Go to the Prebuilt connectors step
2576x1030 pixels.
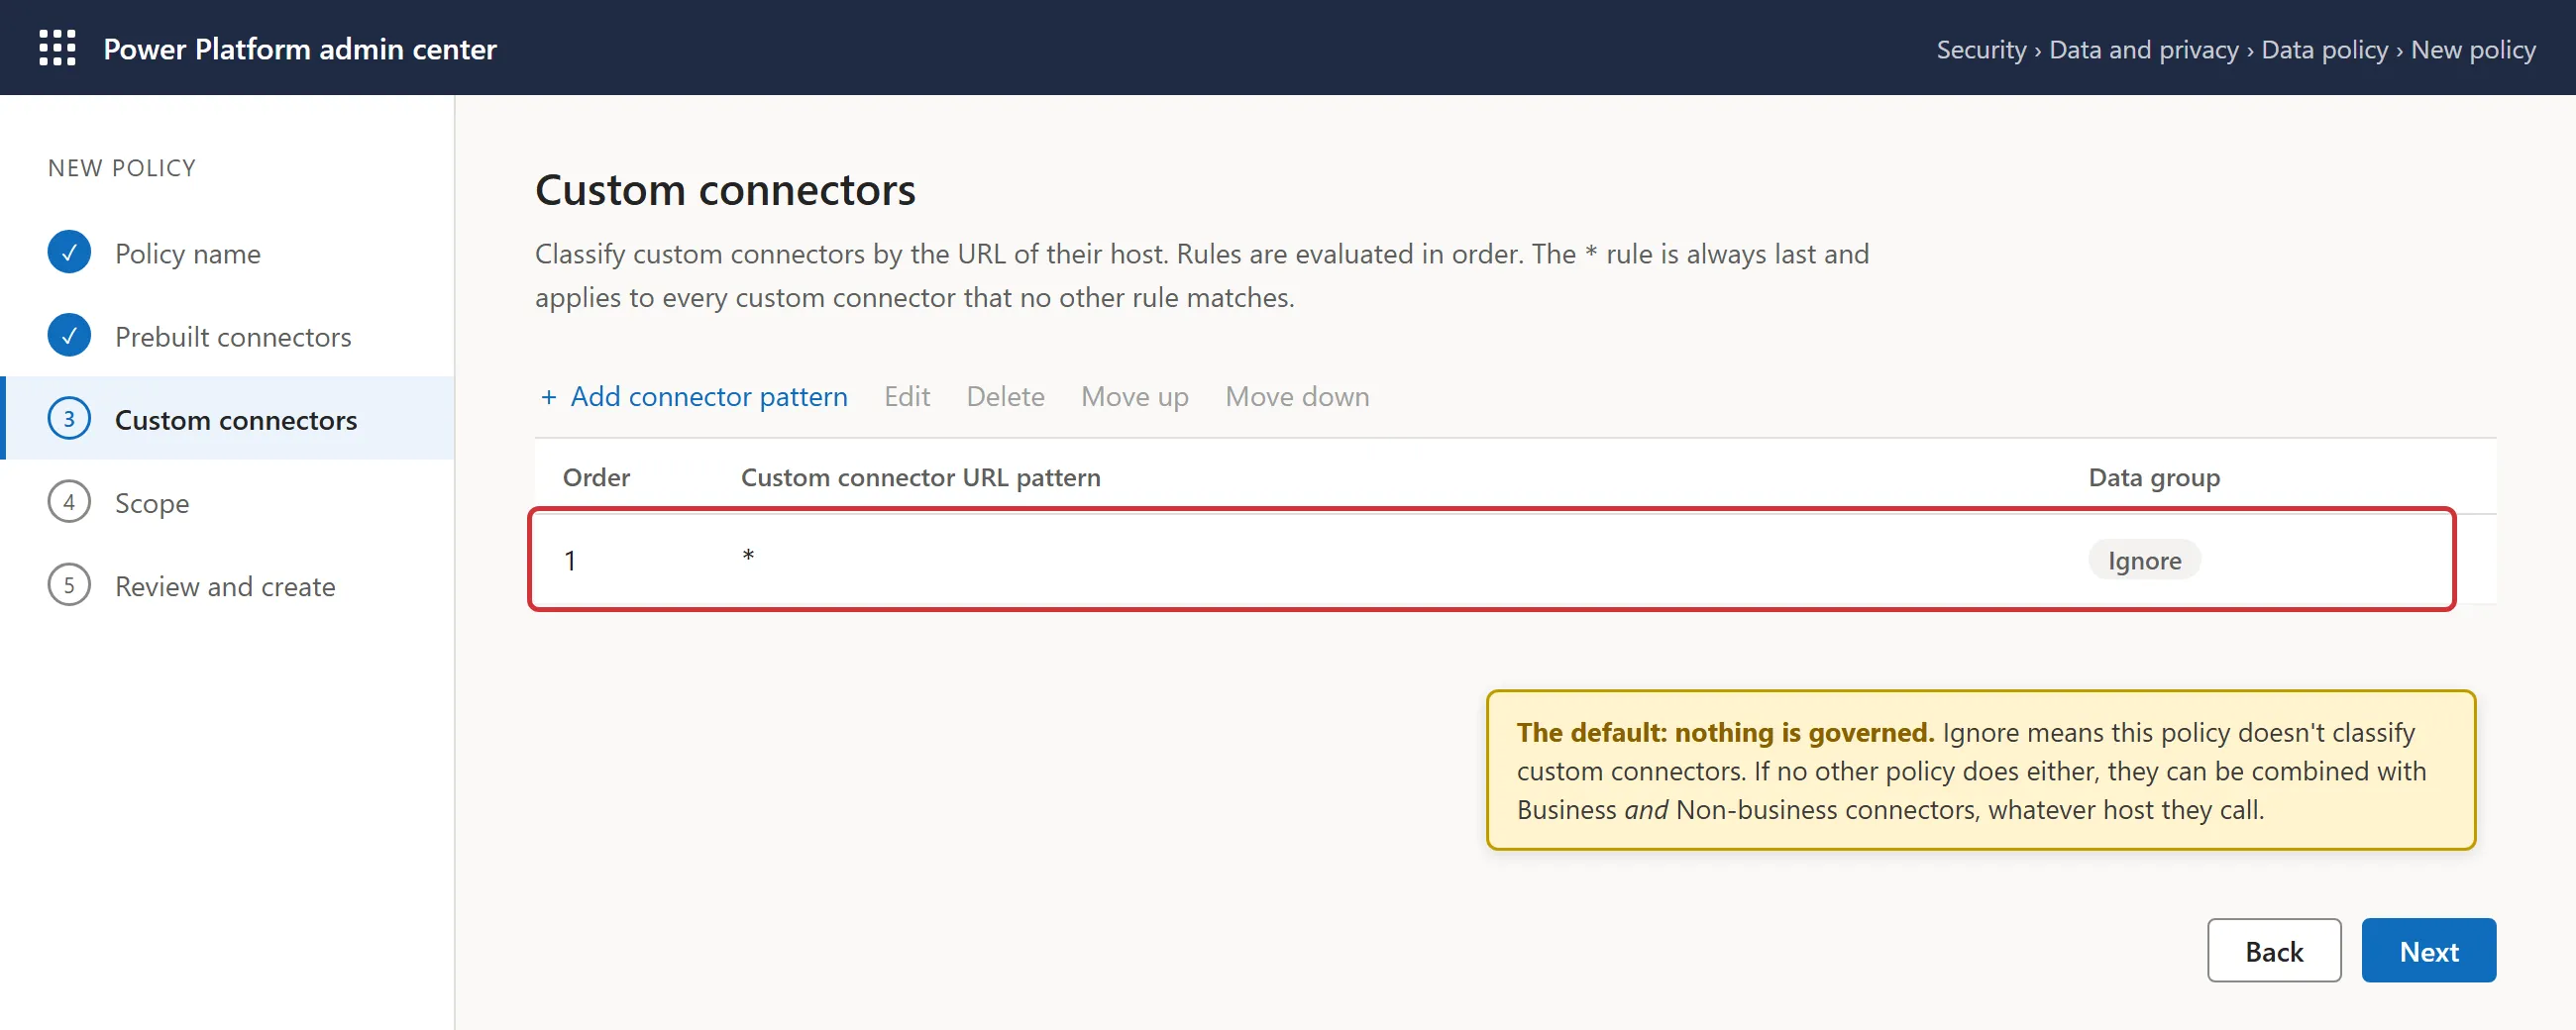233,336
